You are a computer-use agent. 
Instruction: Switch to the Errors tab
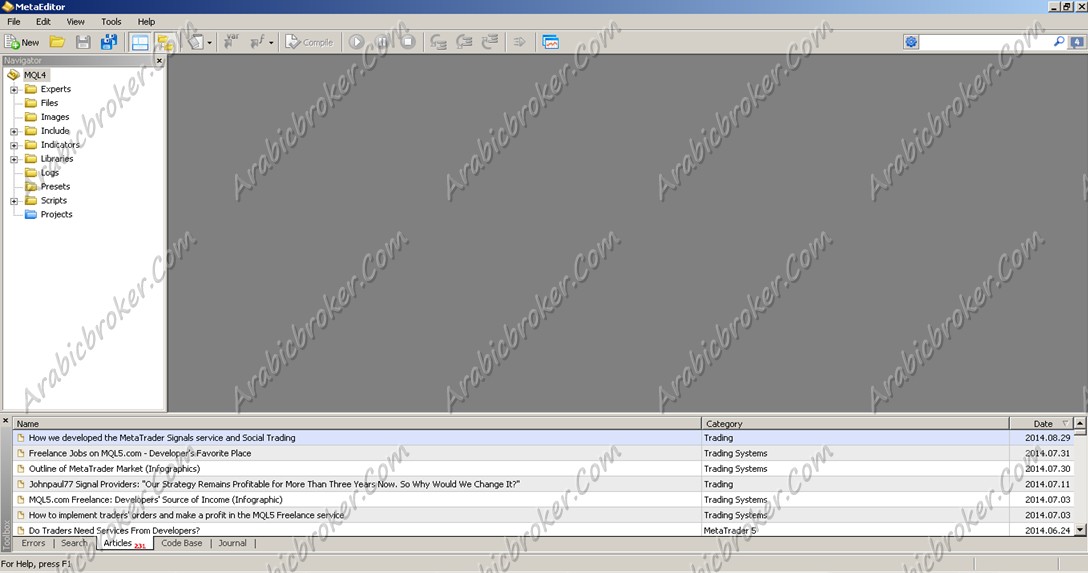pyautogui.click(x=33, y=543)
